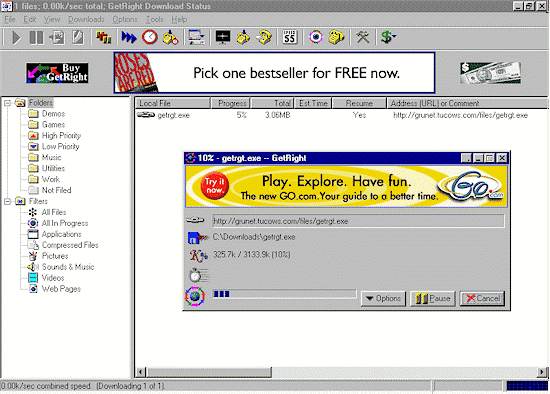The width and height of the screenshot is (550, 394).
Task: Select the All Files filter
Action: (54, 212)
